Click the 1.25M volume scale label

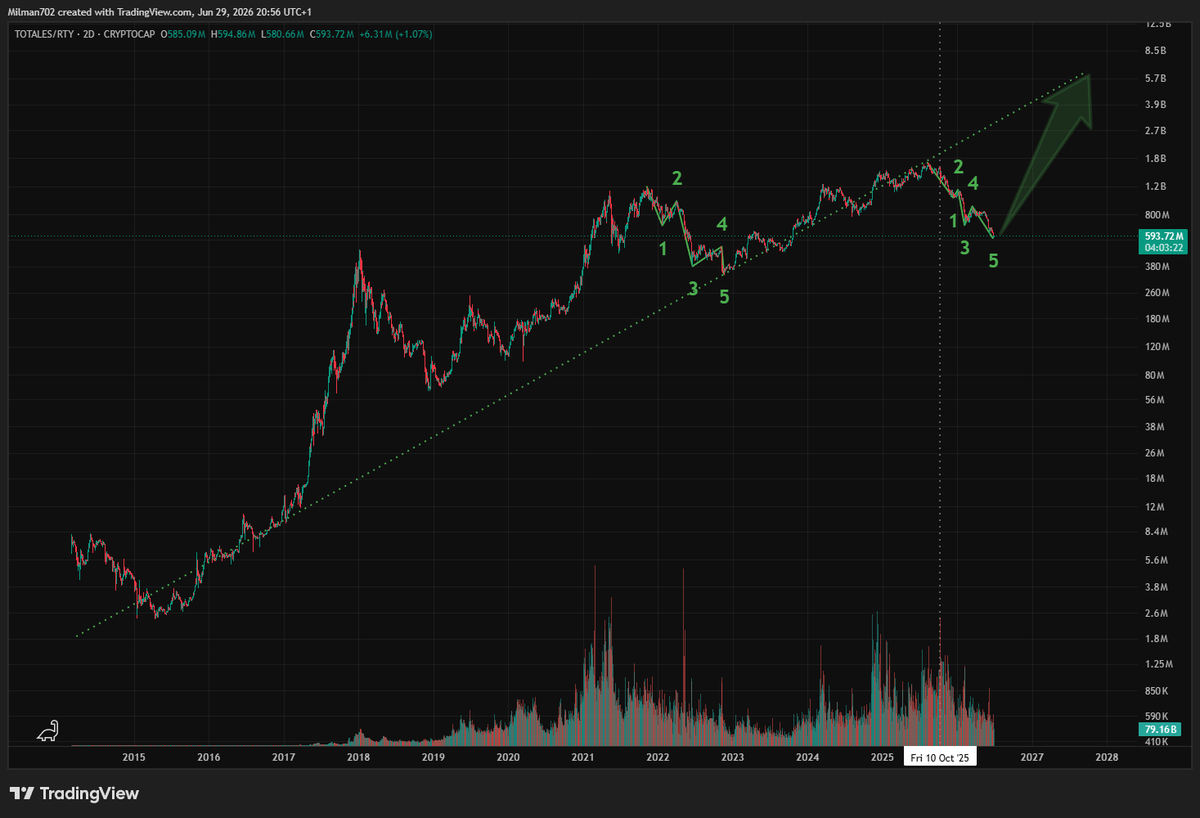click(1157, 664)
